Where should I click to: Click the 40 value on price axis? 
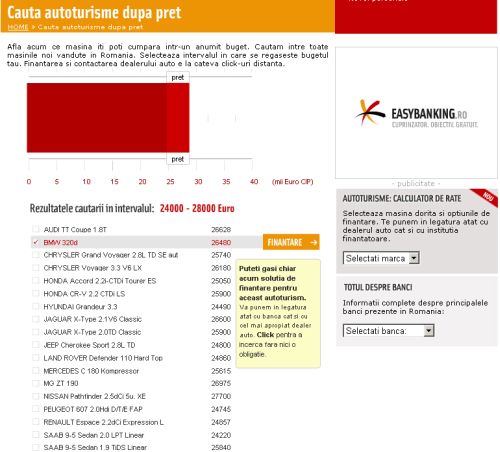pyautogui.click(x=254, y=182)
